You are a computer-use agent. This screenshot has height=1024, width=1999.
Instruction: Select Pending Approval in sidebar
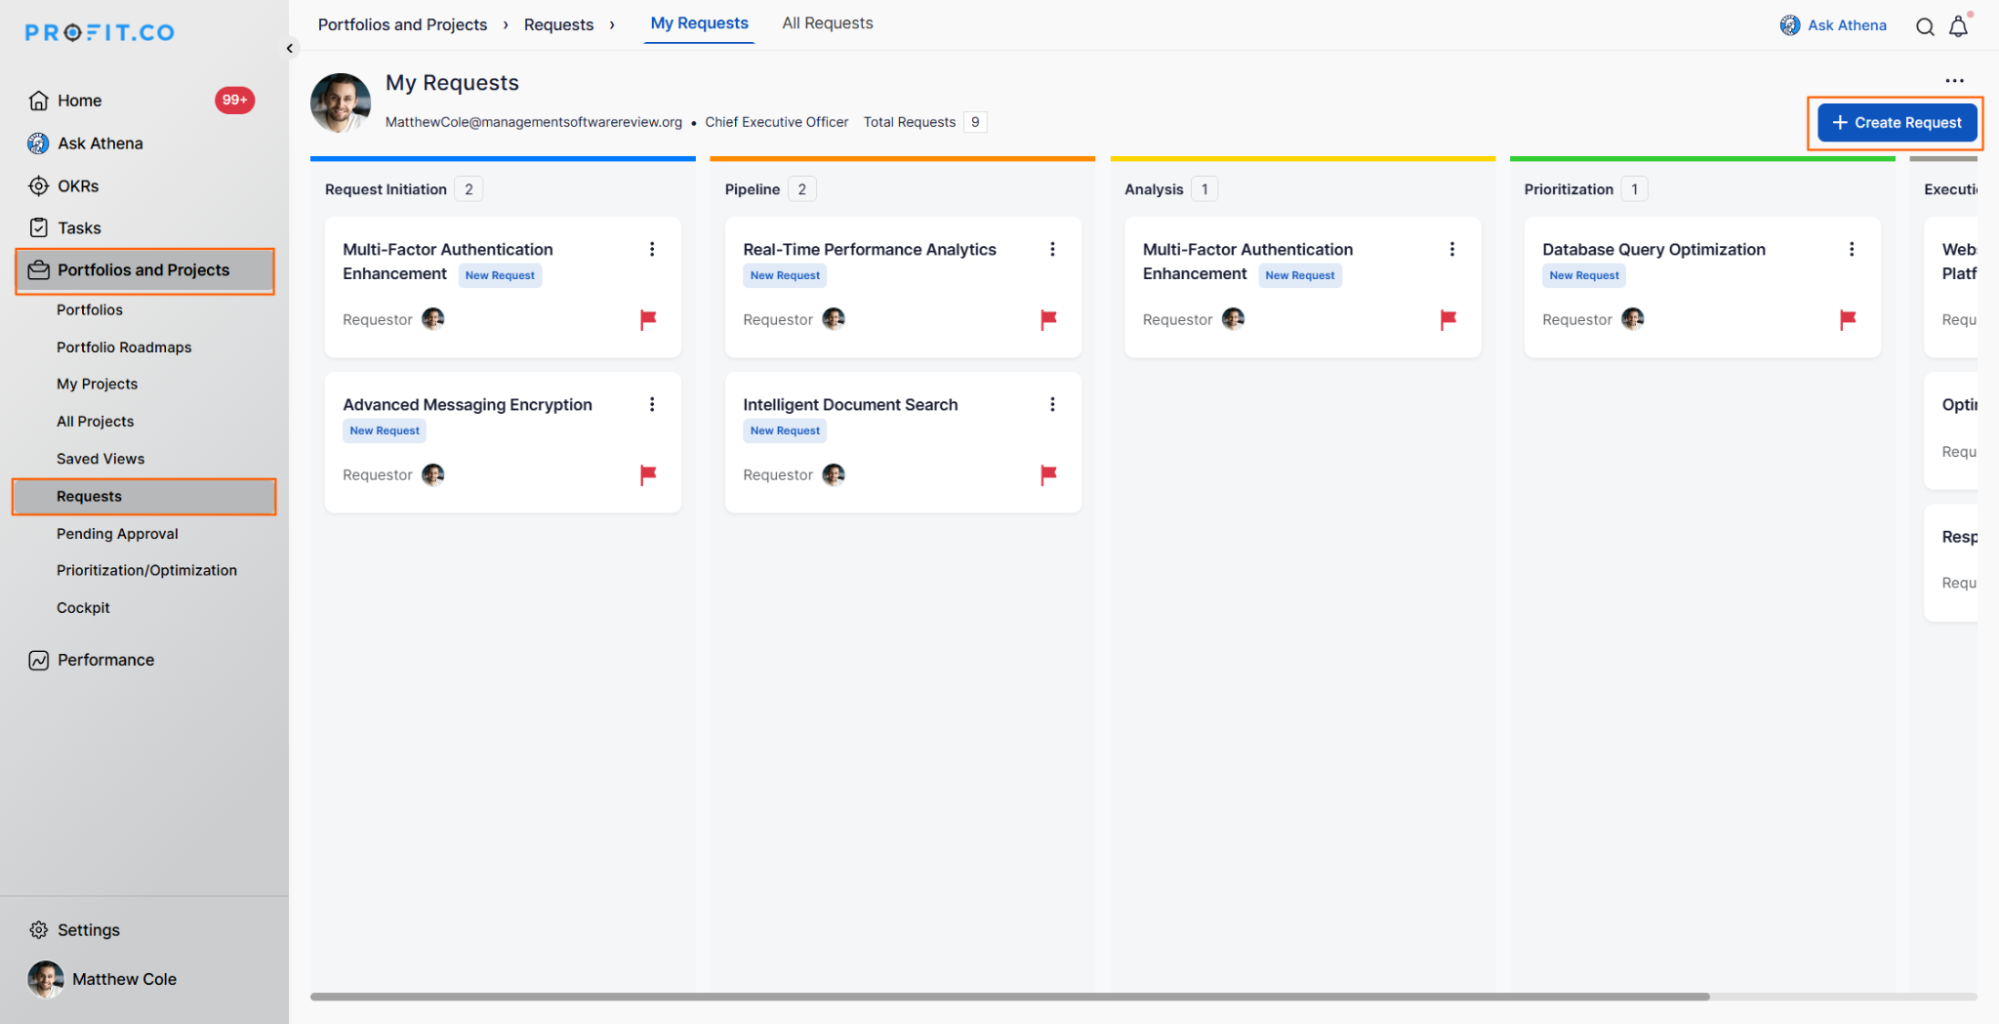pyautogui.click(x=117, y=534)
